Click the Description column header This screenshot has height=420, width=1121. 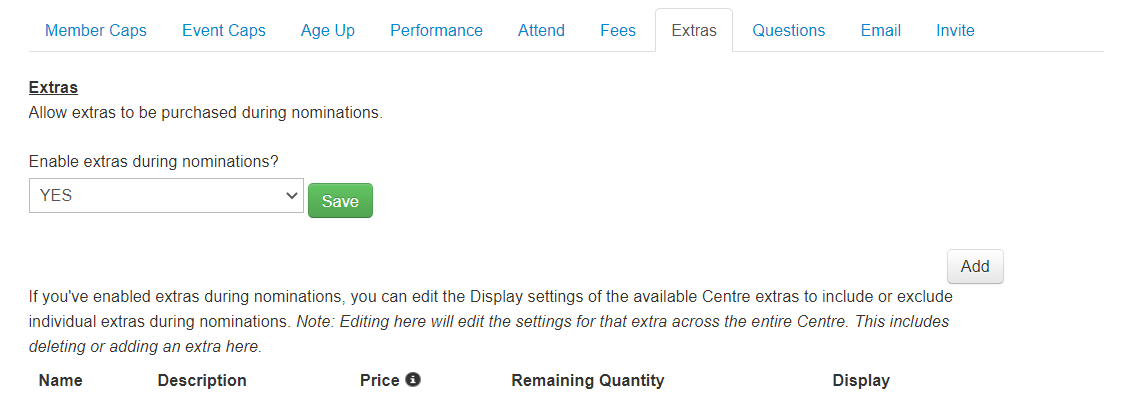[202, 380]
